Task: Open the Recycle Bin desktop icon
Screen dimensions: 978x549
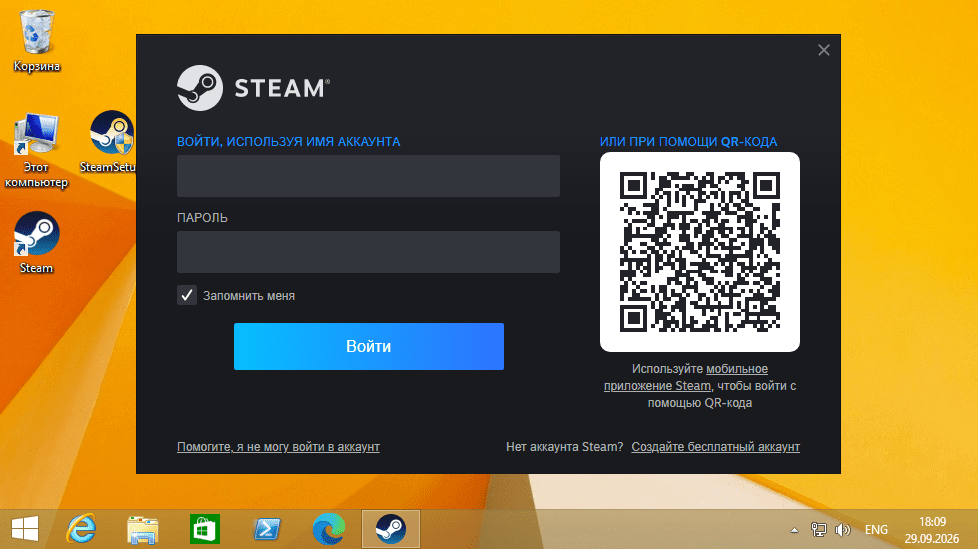Action: pyautogui.click(x=37, y=41)
